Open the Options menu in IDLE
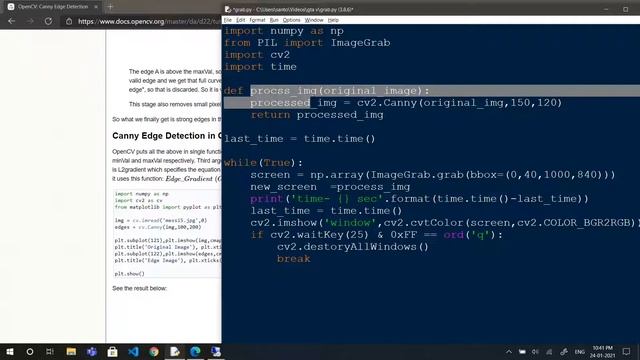This screenshot has width=640, height=360. pyautogui.click(x=291, y=20)
